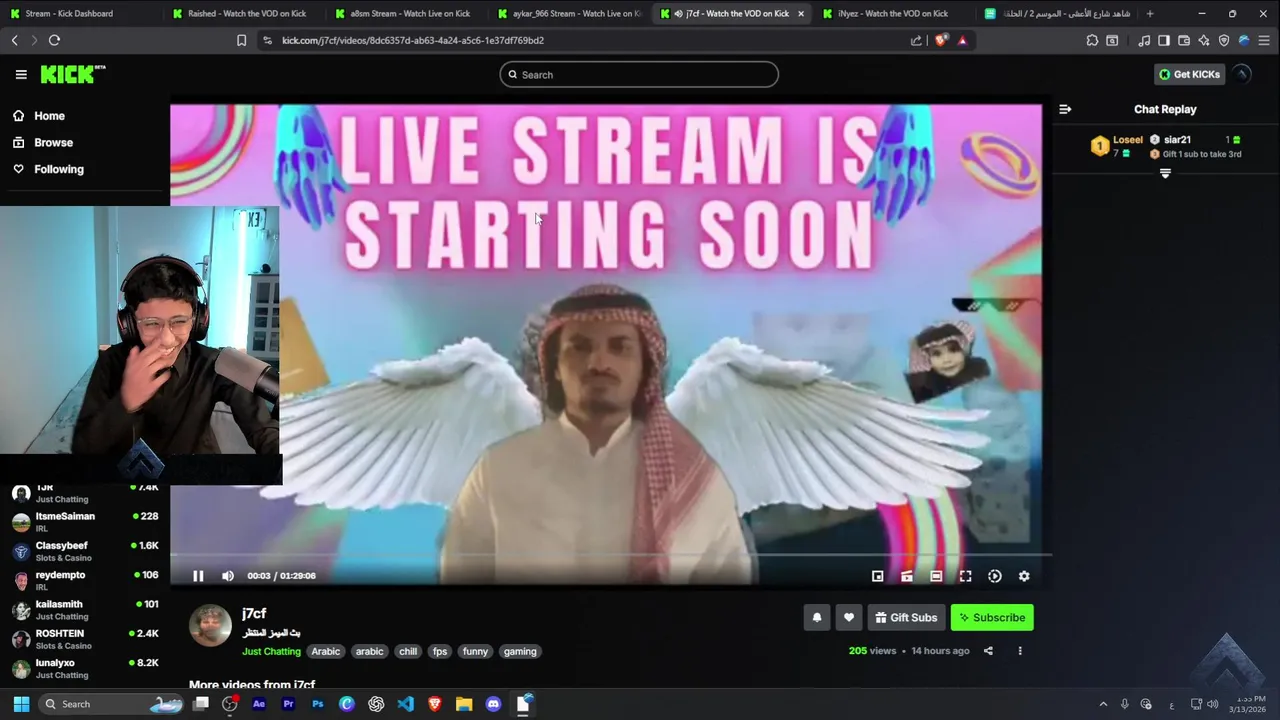This screenshot has width=1280, height=720.
Task: Open Photoshop from taskbar
Action: point(318,704)
